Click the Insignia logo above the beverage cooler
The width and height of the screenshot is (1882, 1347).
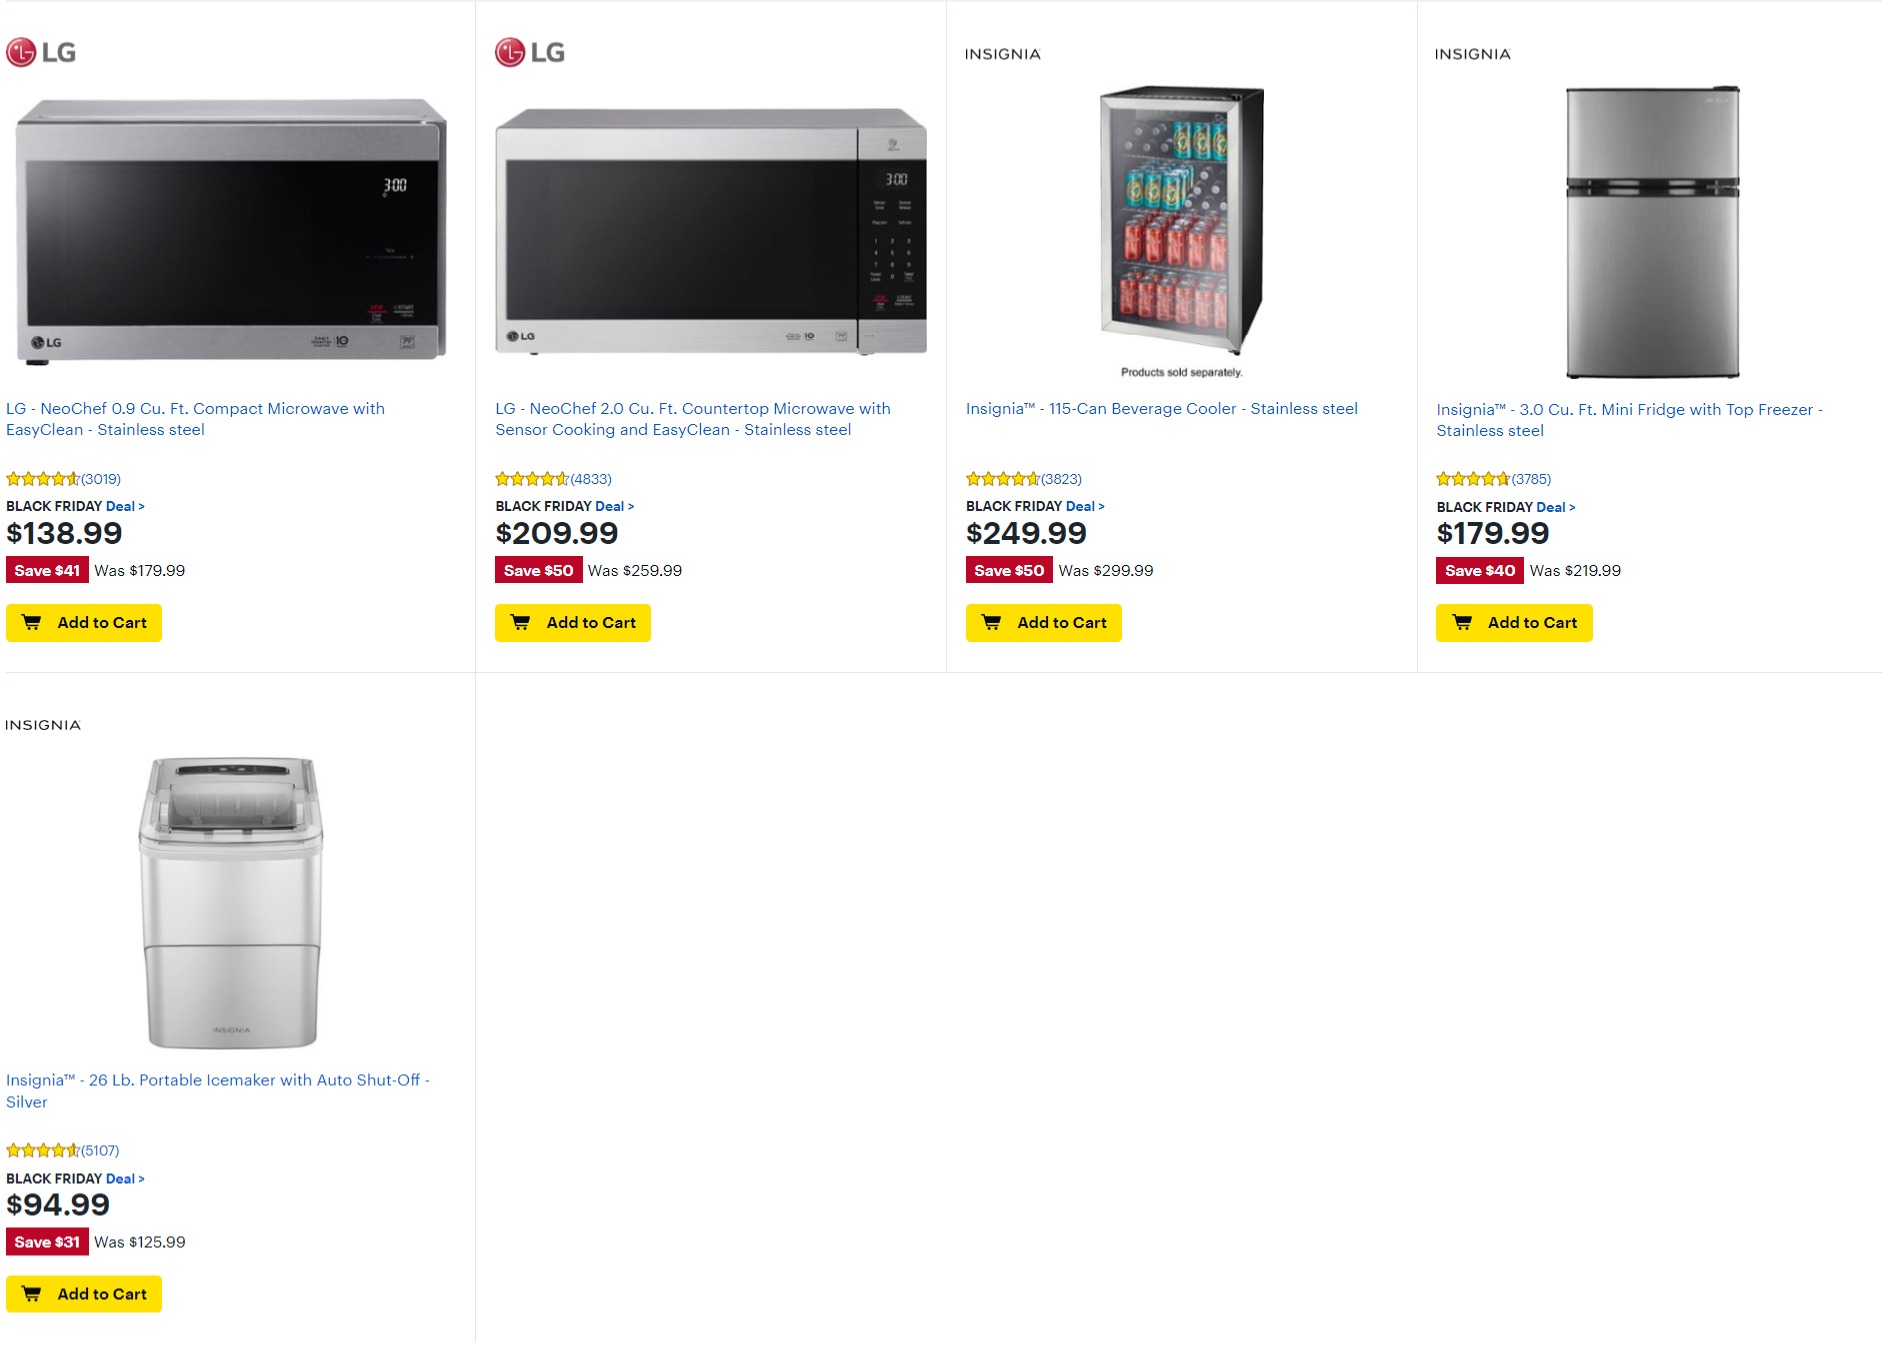tap(1002, 54)
